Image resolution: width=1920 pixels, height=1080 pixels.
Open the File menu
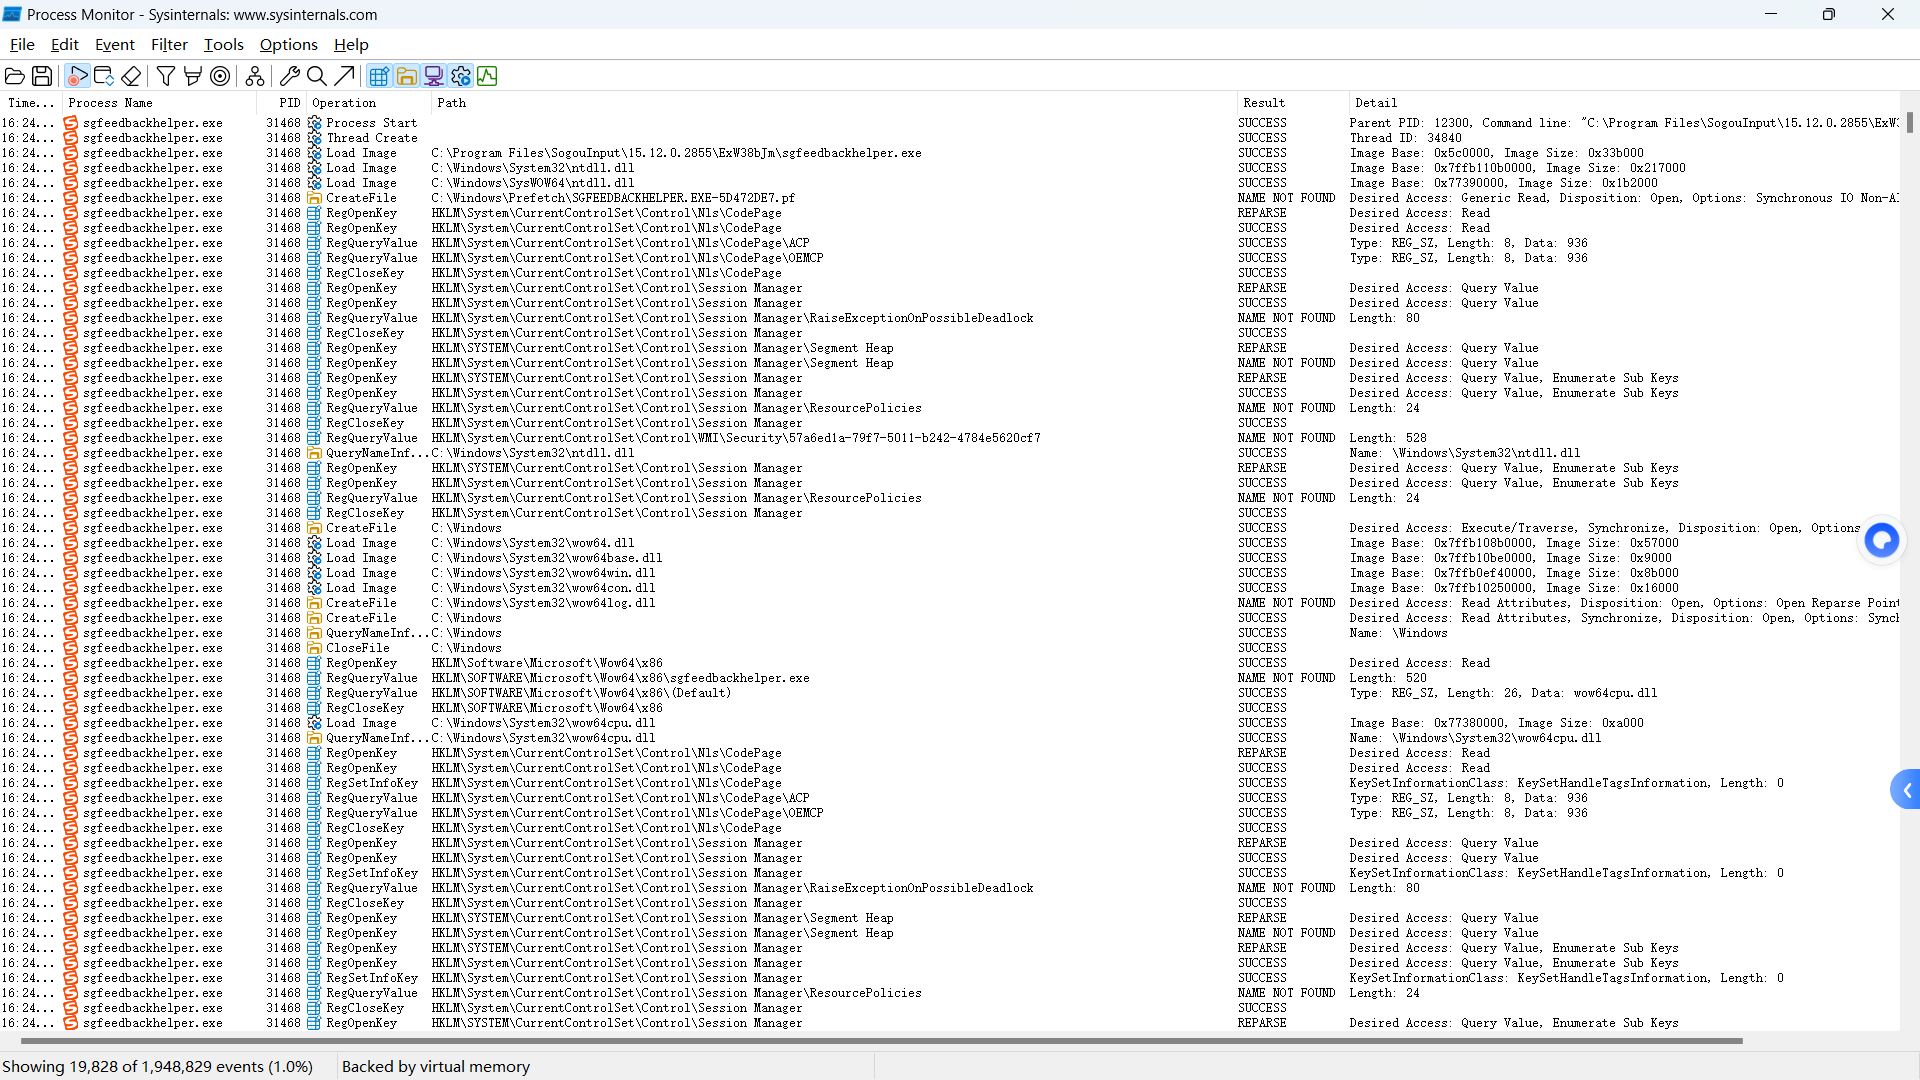tap(22, 45)
